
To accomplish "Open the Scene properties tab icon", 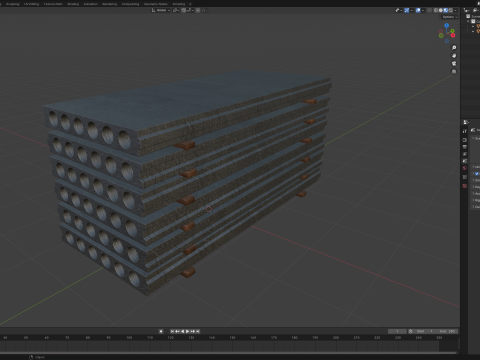I will [x=464, y=161].
